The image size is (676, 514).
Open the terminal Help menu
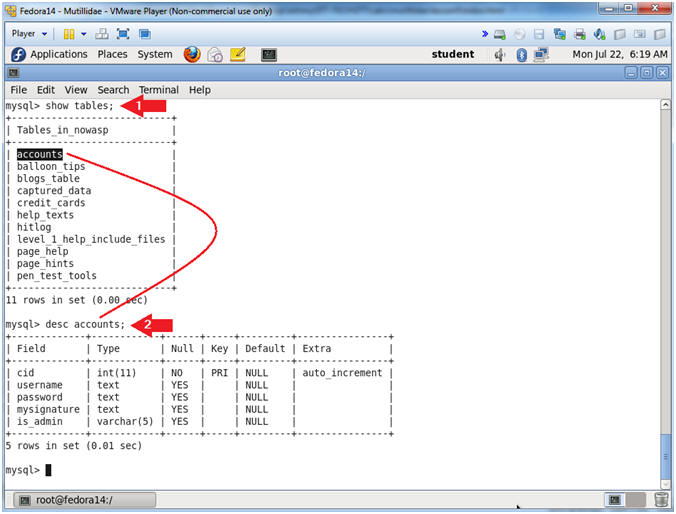(x=200, y=90)
